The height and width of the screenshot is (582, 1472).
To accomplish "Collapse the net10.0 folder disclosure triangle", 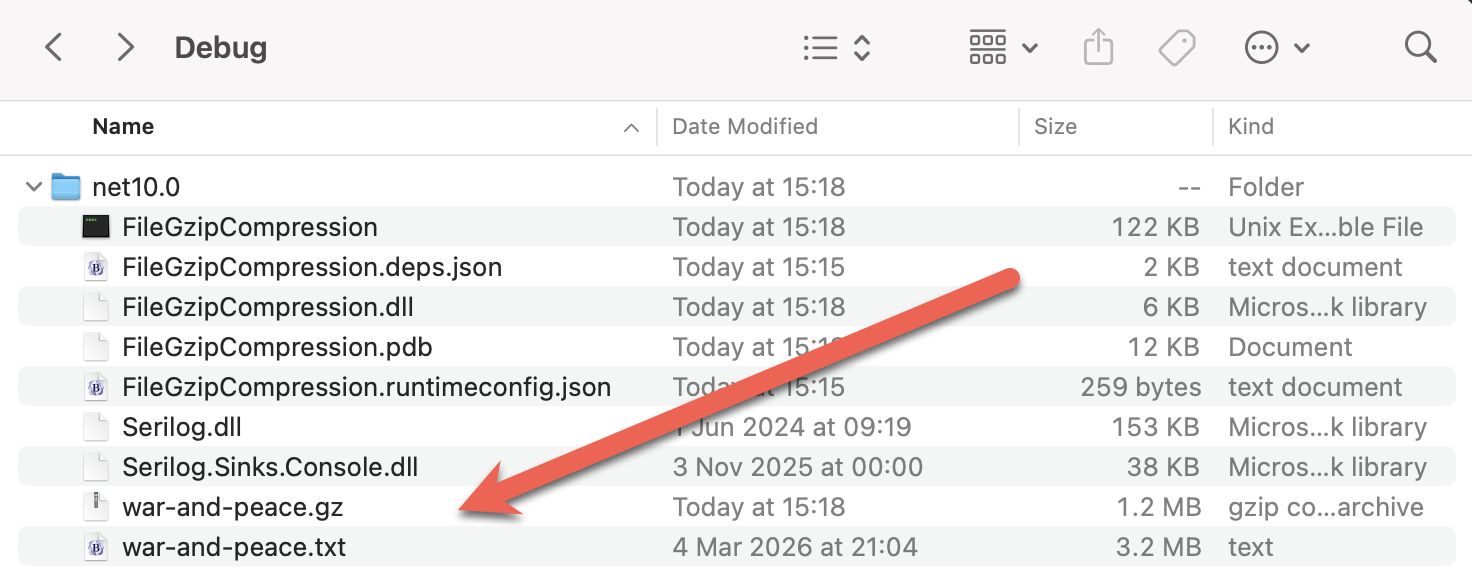I will pos(33,186).
